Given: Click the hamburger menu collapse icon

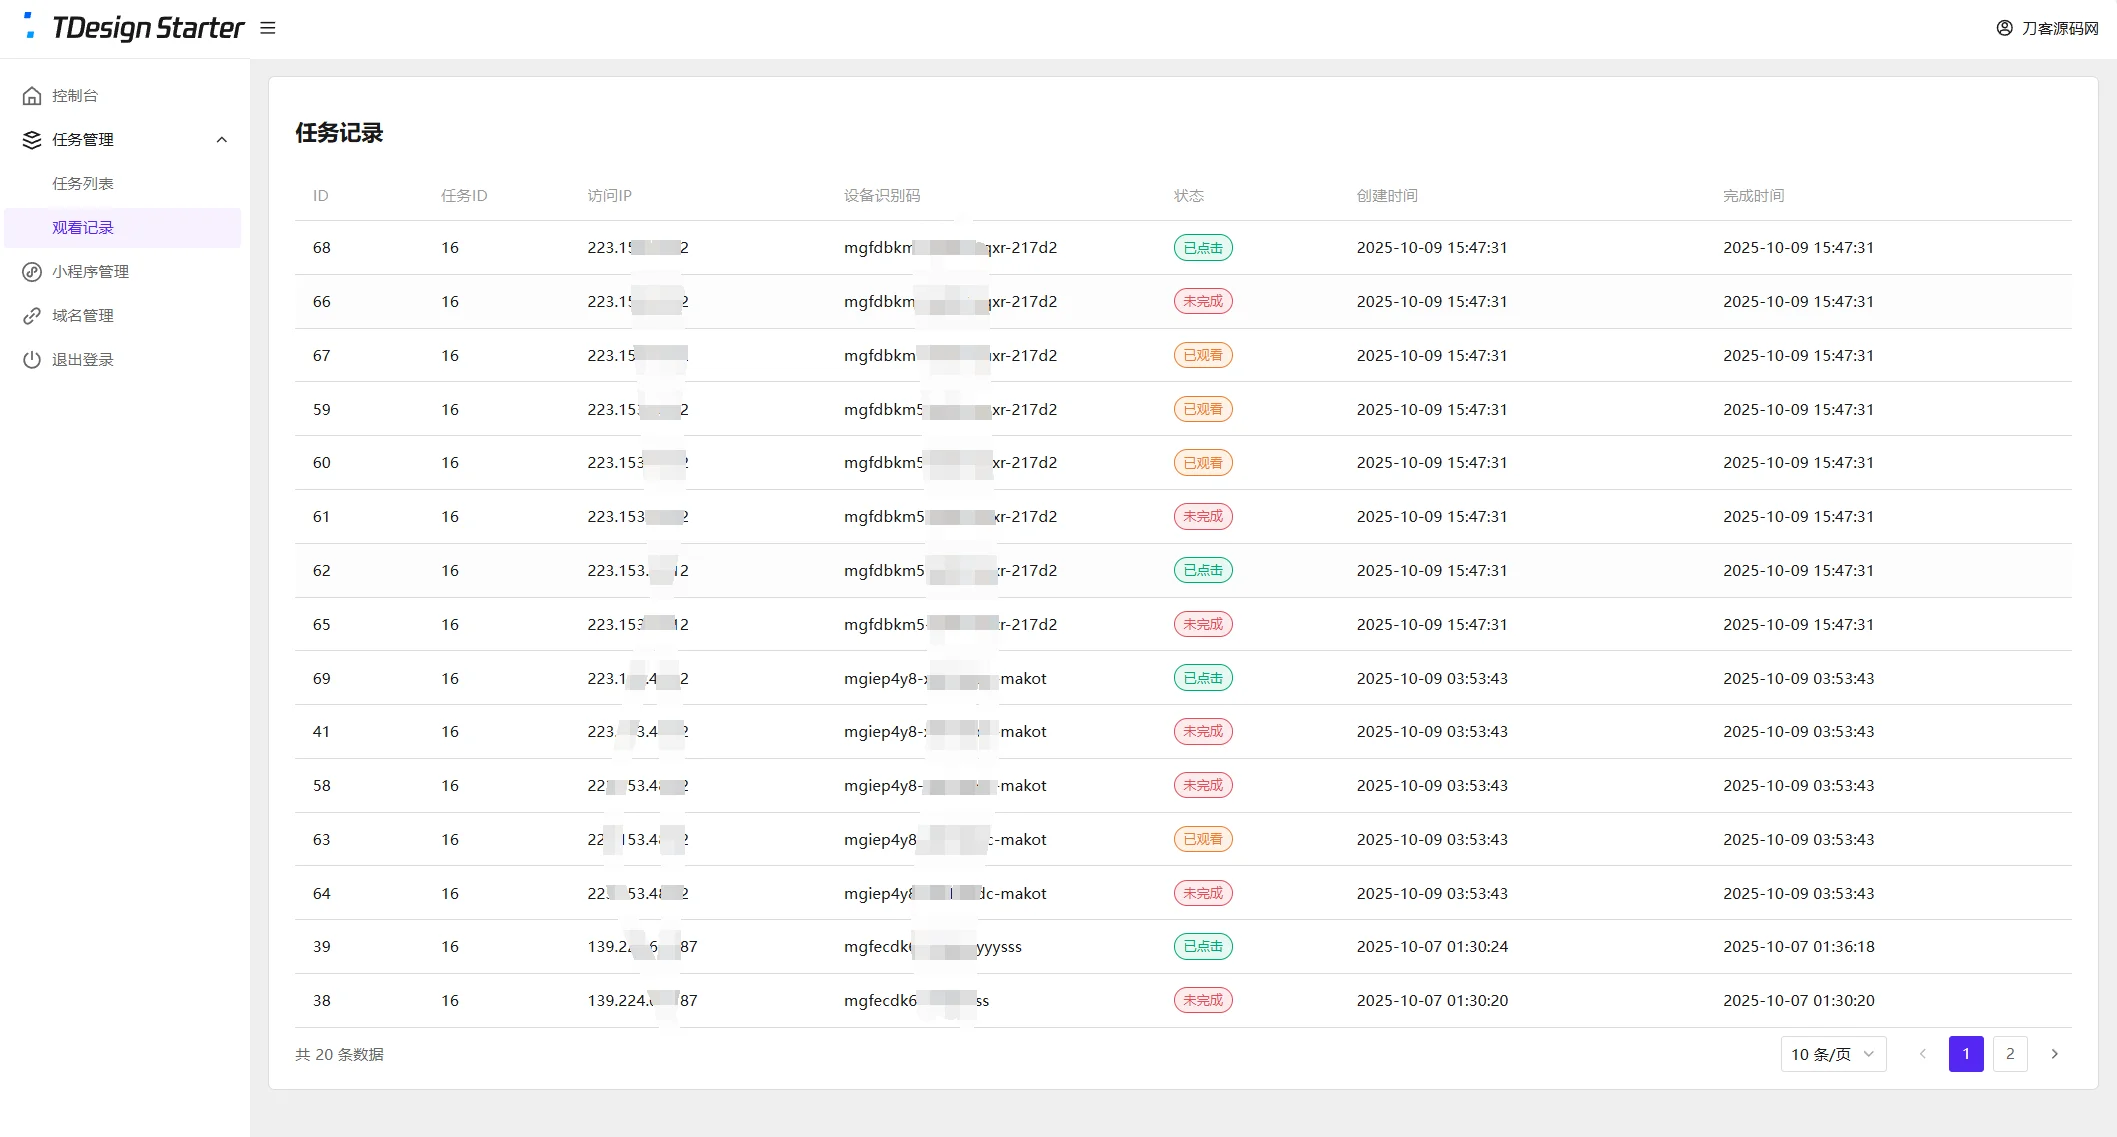Looking at the screenshot, I should [267, 28].
